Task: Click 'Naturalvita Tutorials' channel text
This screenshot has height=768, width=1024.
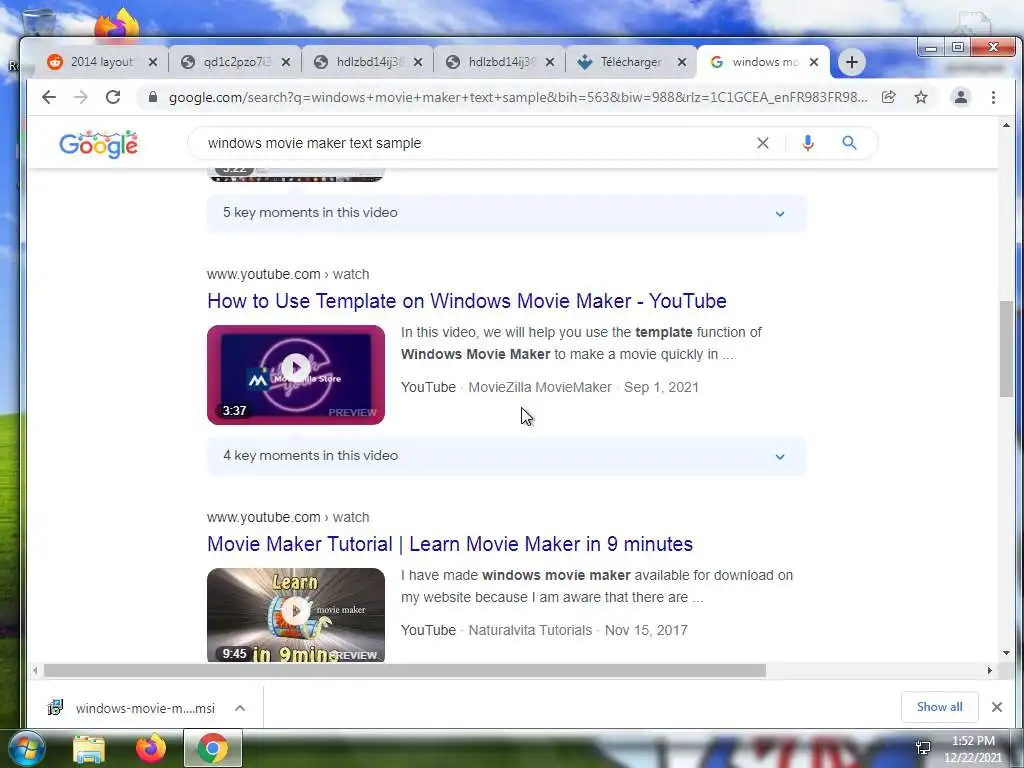Action: (x=530, y=630)
